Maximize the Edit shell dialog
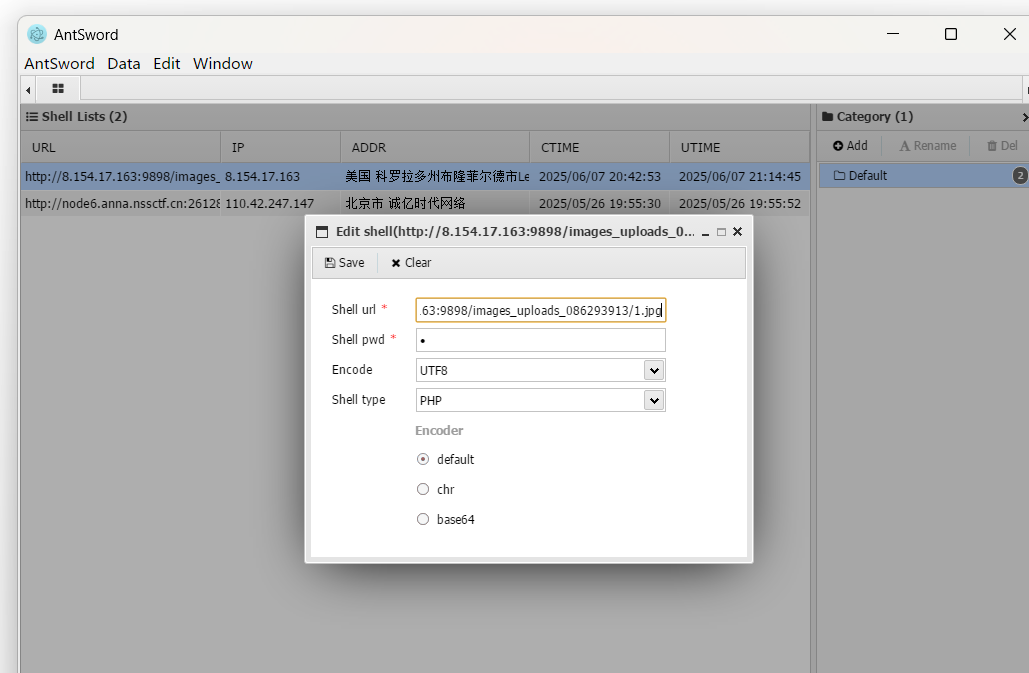1029x673 pixels. 721,232
